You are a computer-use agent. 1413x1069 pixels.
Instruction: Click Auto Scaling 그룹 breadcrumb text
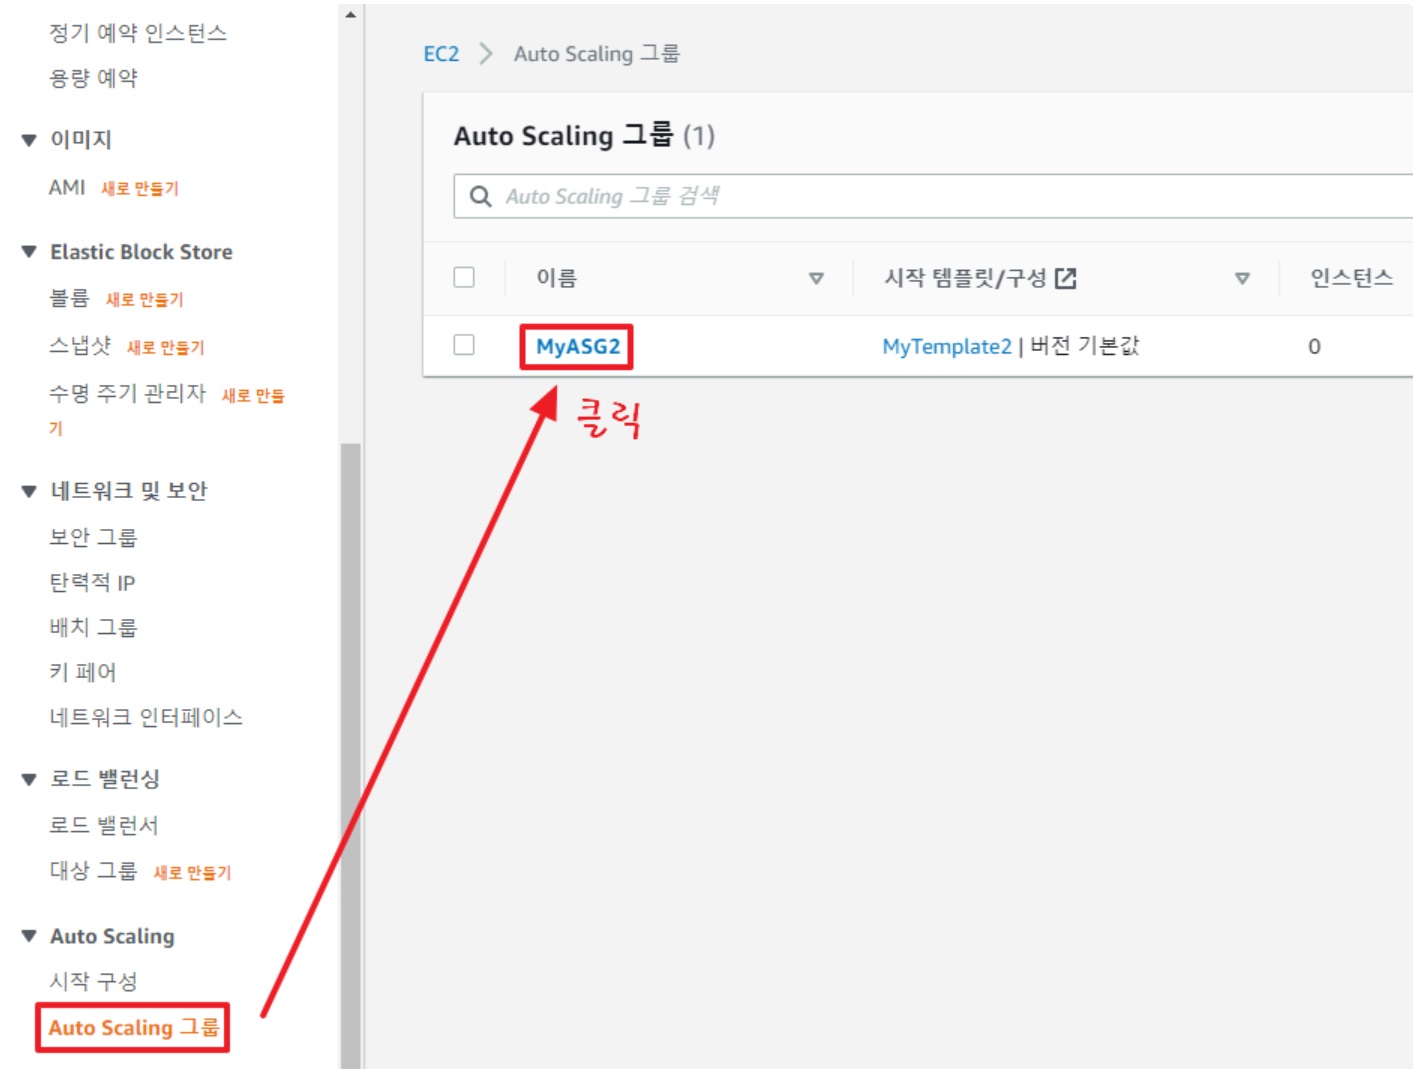click(597, 54)
